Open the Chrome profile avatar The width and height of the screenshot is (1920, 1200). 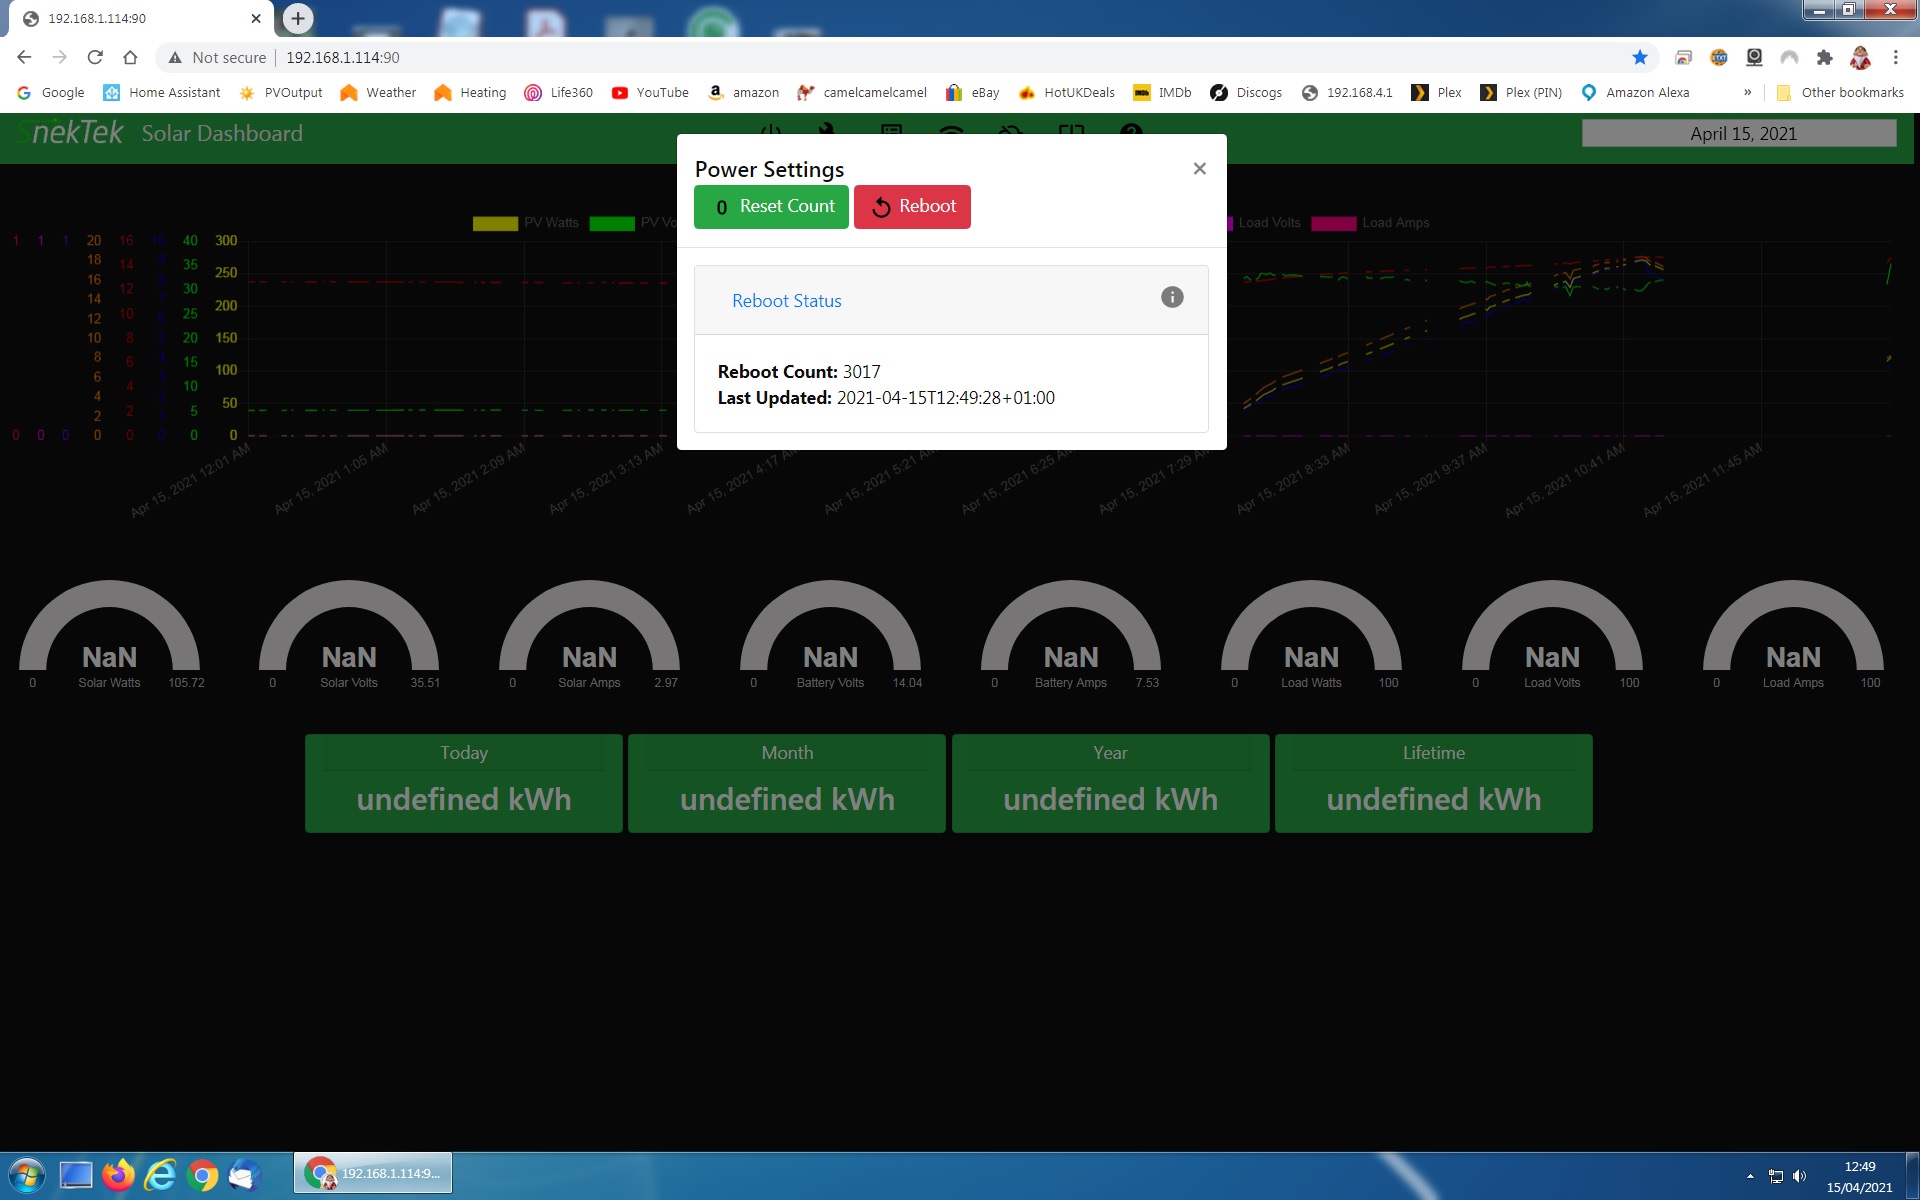tap(1860, 58)
